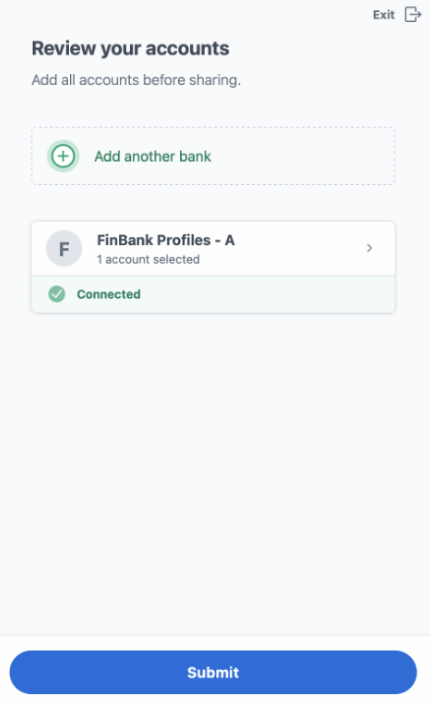Click the light green Connected status strip
The height and width of the screenshot is (706, 430).
213,294
